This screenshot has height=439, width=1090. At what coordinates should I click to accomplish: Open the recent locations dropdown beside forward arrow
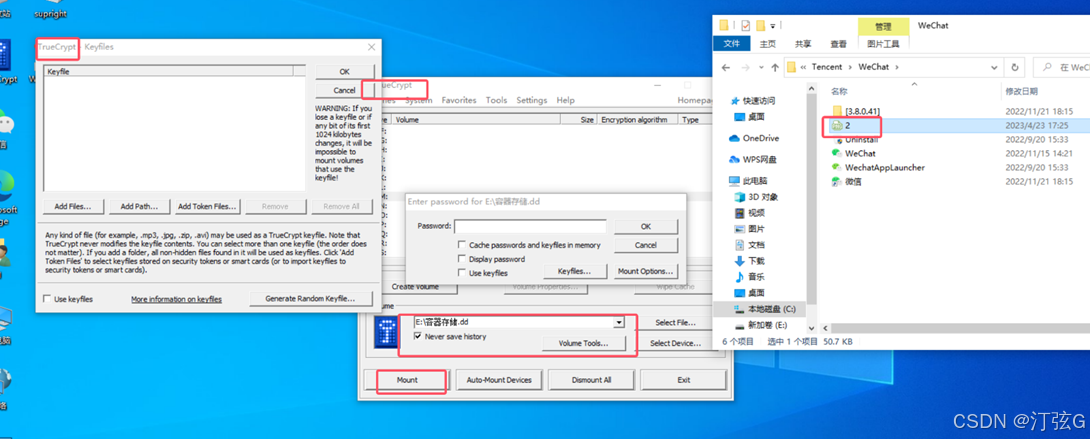point(760,67)
